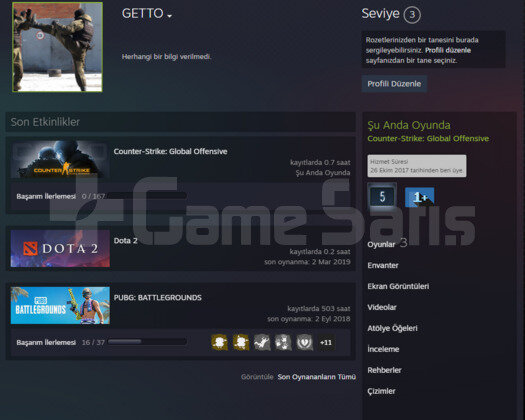This screenshot has height=420, width=525.
Task: Open the years of service badge 5
Action: [x=382, y=196]
